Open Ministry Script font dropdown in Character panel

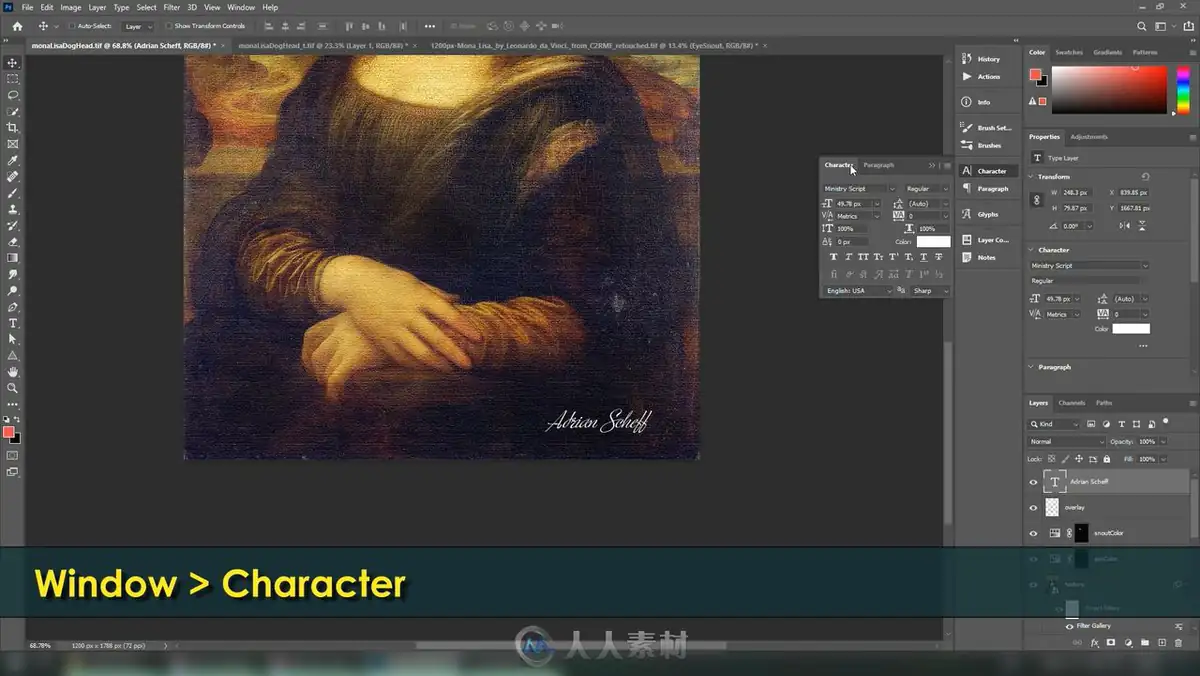pos(860,189)
